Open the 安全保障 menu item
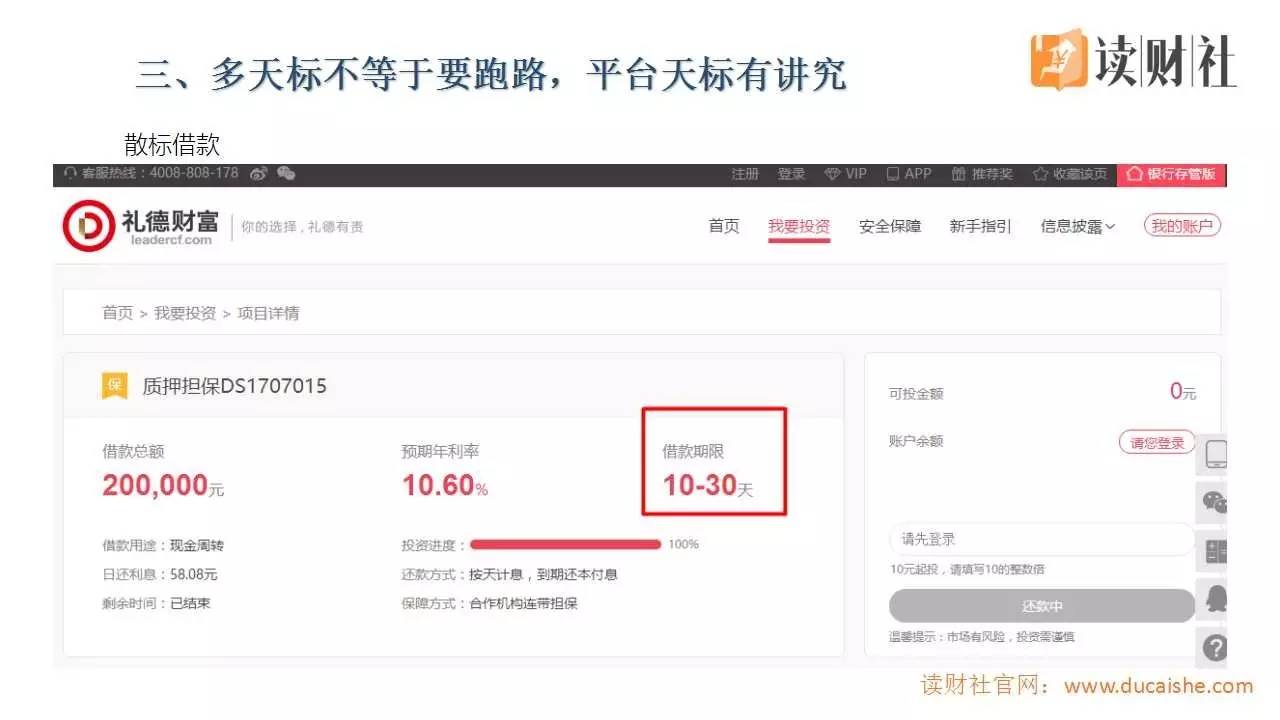Viewport: 1280px width, 720px height. point(890,226)
